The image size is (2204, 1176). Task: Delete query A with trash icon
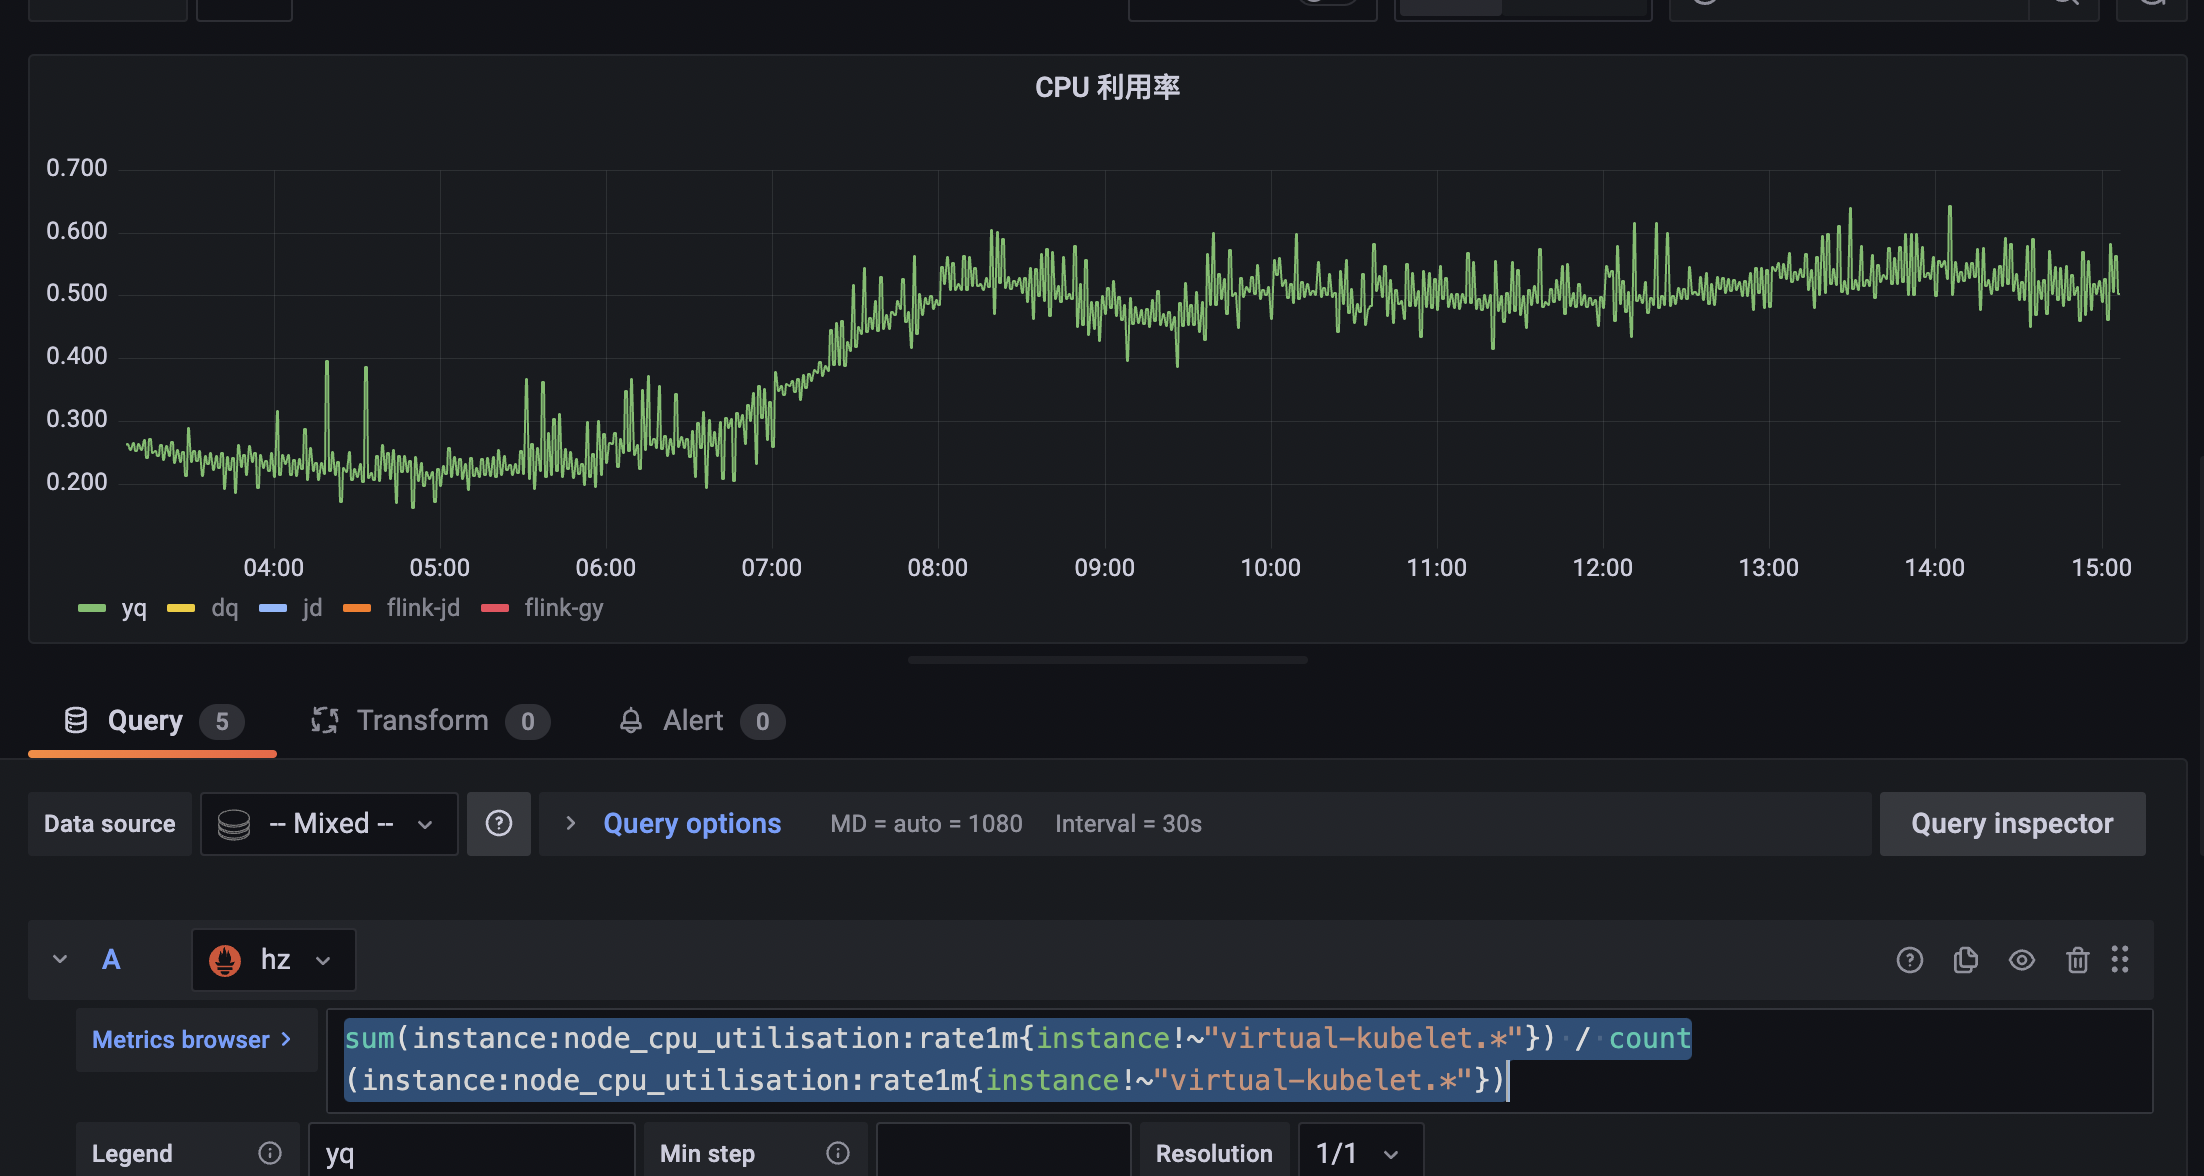pyautogui.click(x=2077, y=960)
